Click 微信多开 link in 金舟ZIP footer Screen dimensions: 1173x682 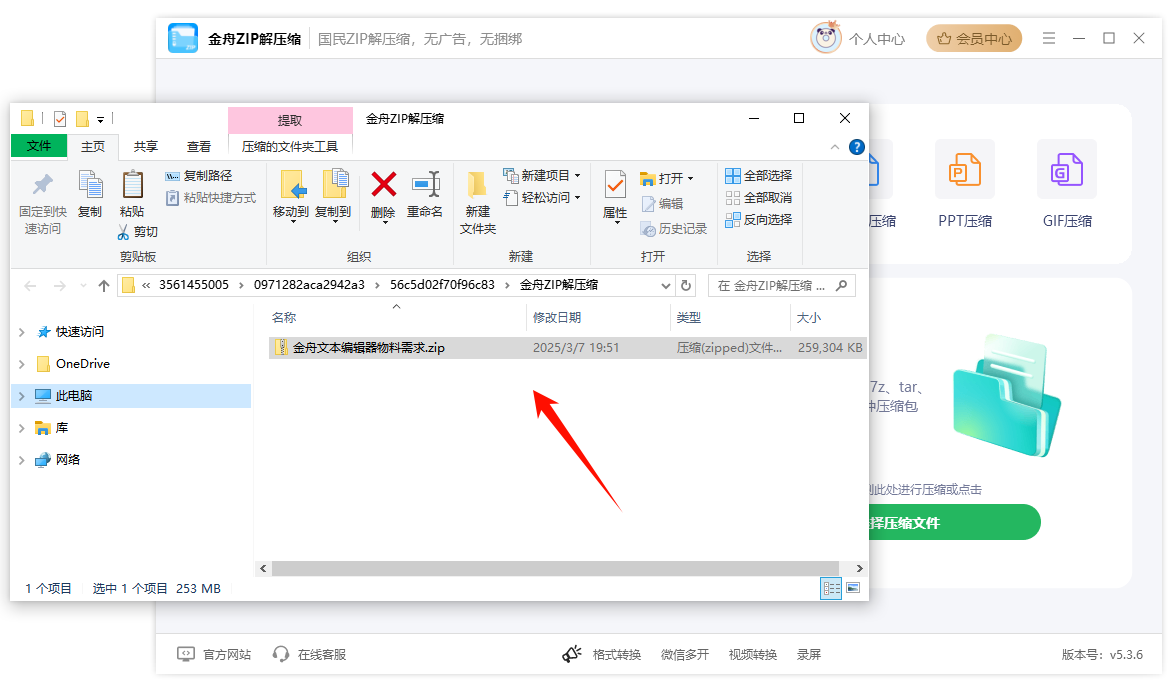(684, 655)
